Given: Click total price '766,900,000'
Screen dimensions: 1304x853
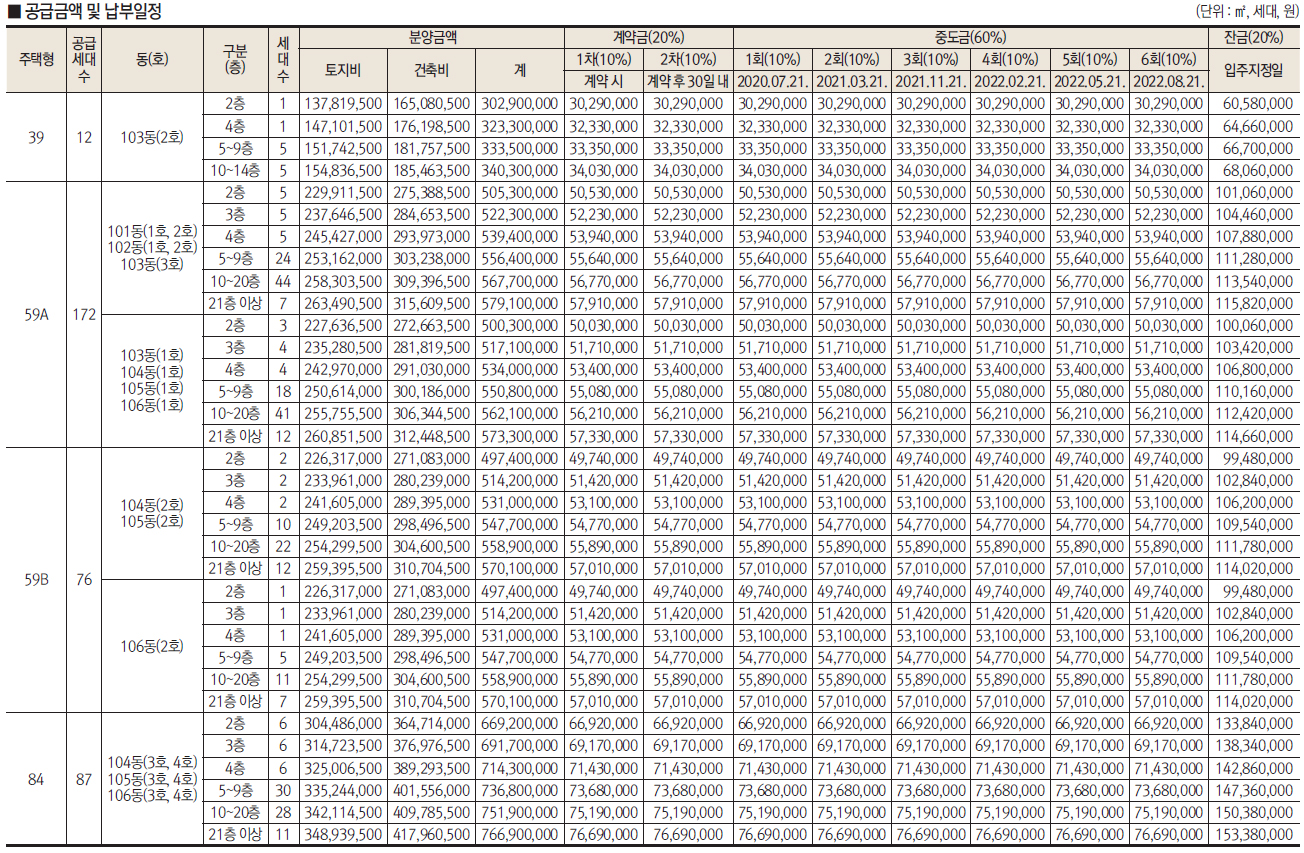Looking at the screenshot, I should pos(520,834).
